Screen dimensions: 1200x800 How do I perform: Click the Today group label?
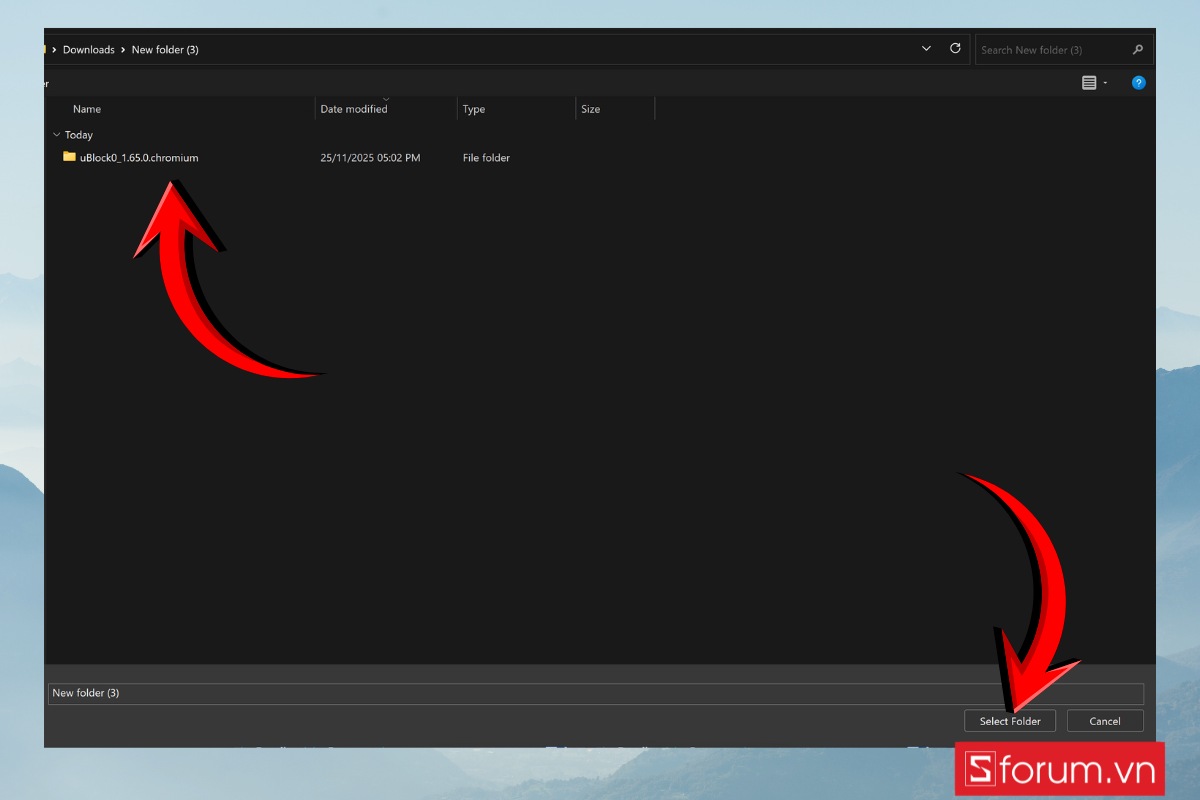click(x=79, y=135)
